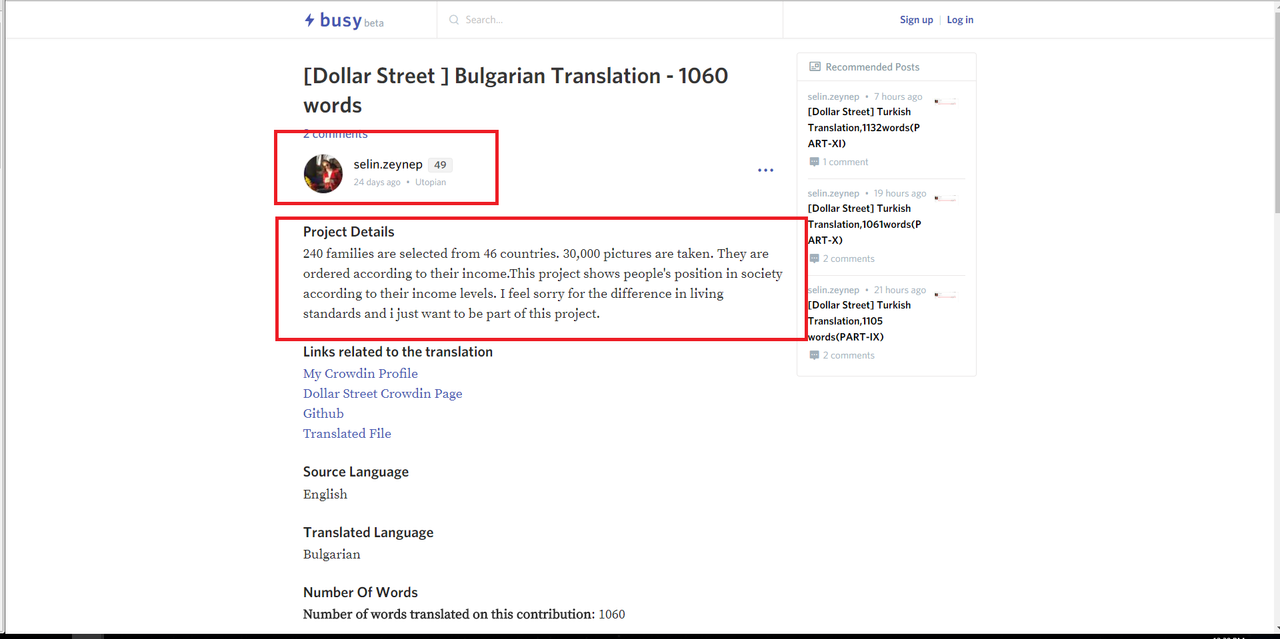Click the search magnifier icon

(x=454, y=20)
